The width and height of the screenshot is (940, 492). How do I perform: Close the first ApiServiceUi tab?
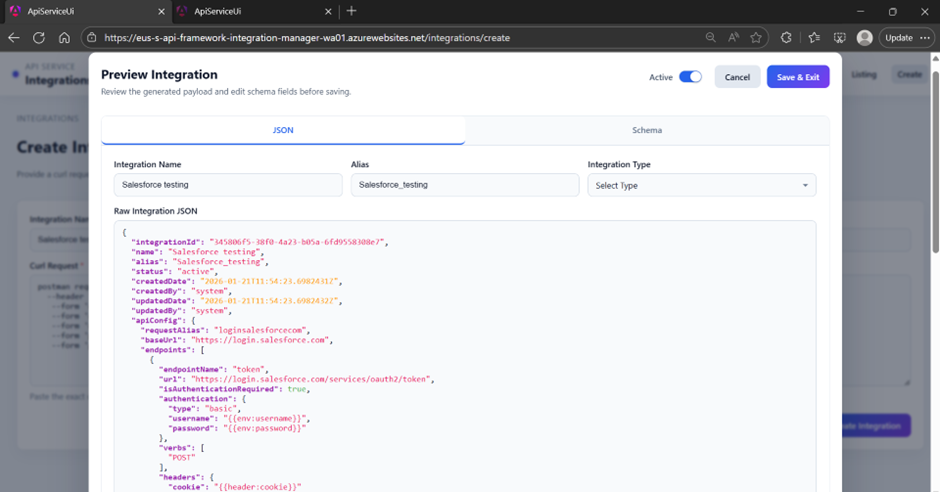click(161, 11)
